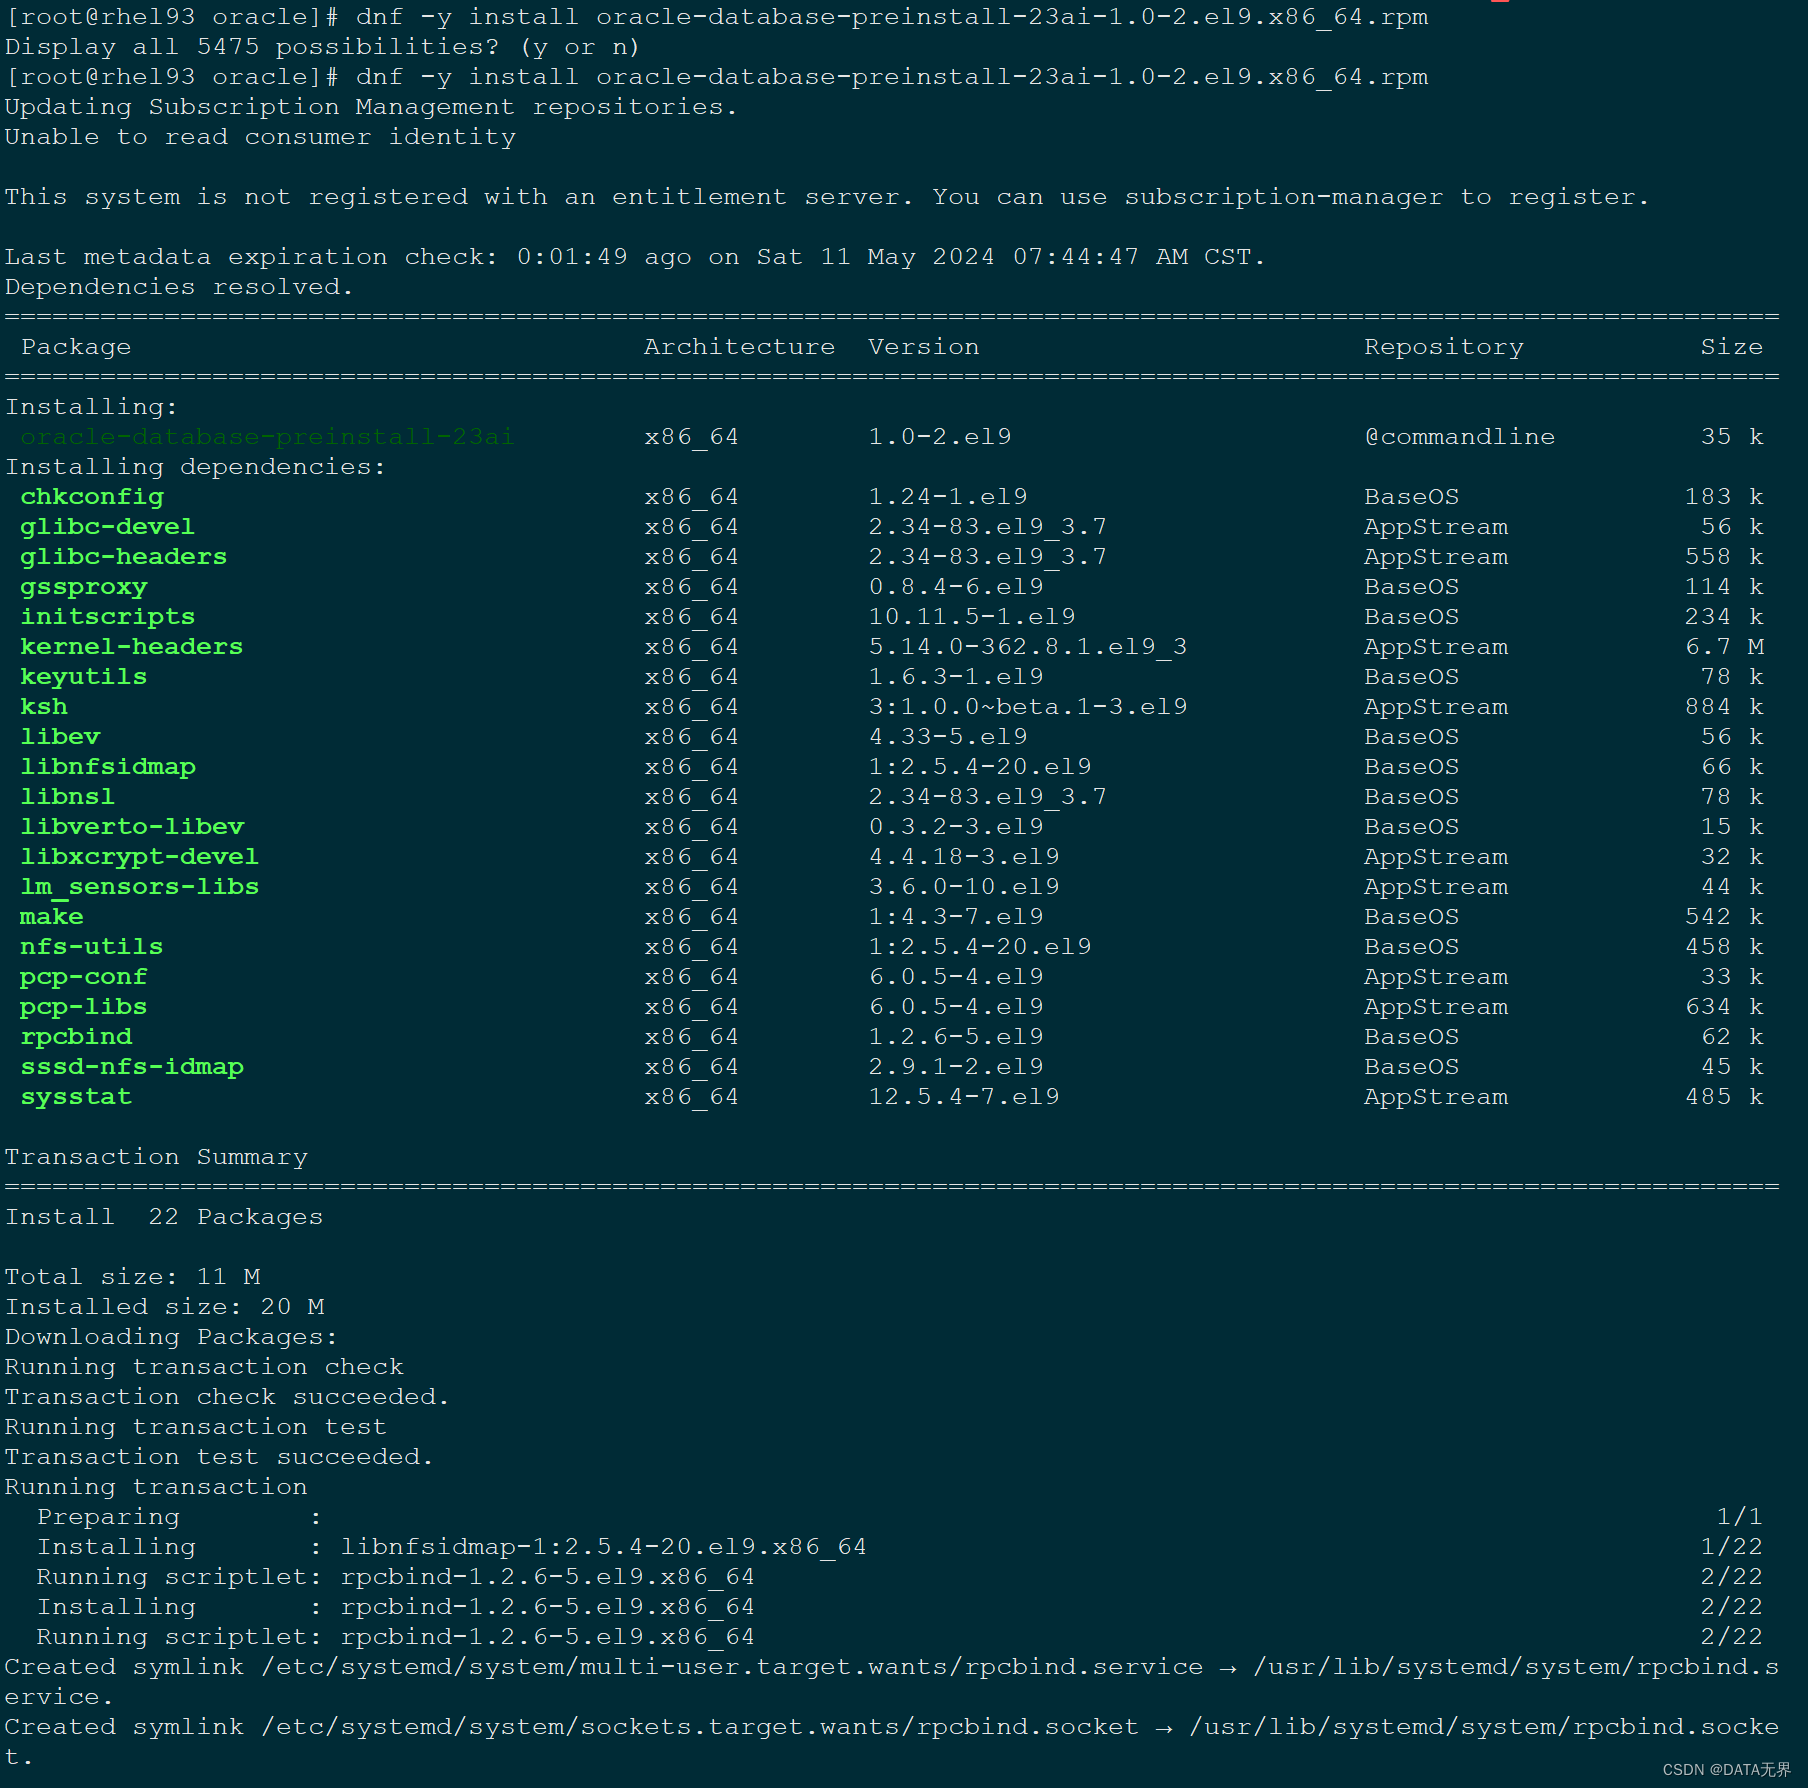Click the 'libxcrypt-devel' package name
This screenshot has height=1788, width=1808.
[140, 857]
